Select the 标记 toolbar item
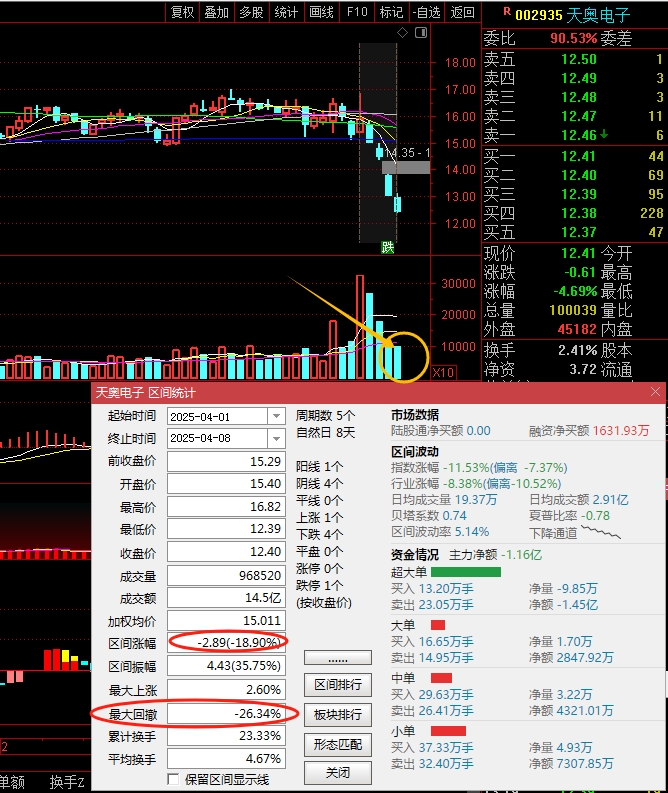The height and width of the screenshot is (793, 668). coord(391,12)
